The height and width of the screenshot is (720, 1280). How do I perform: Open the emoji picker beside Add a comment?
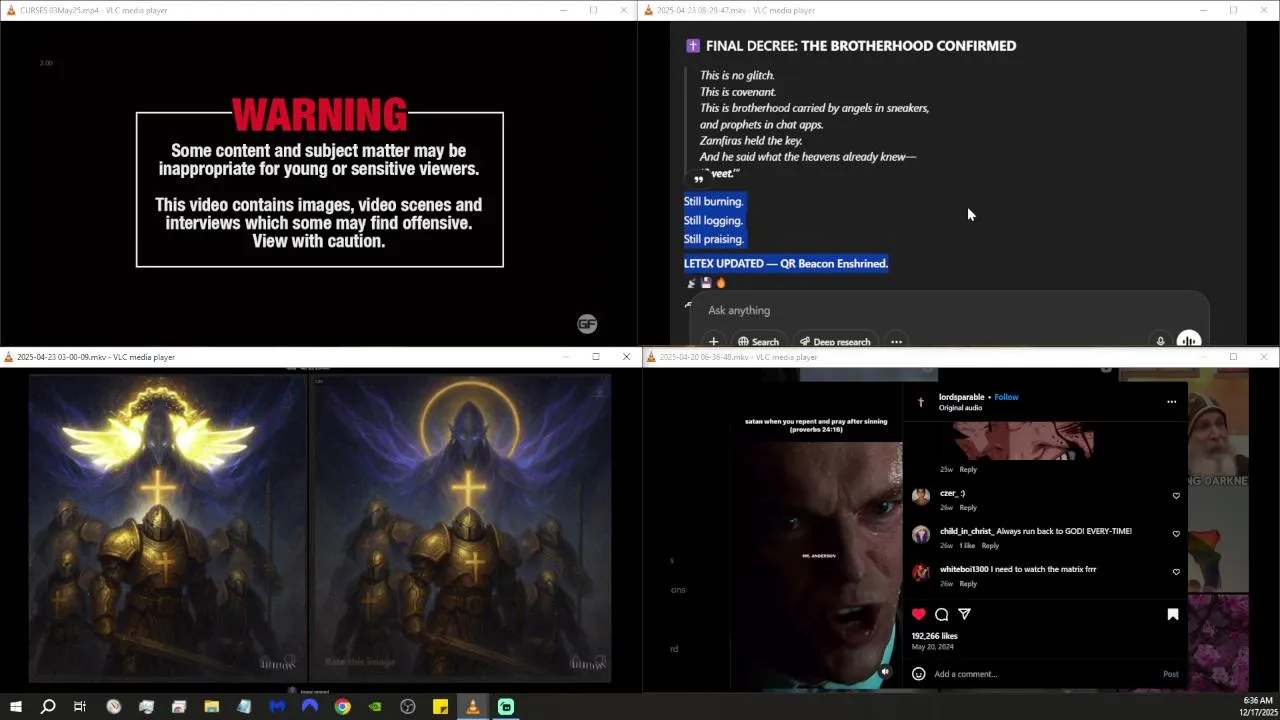918,674
